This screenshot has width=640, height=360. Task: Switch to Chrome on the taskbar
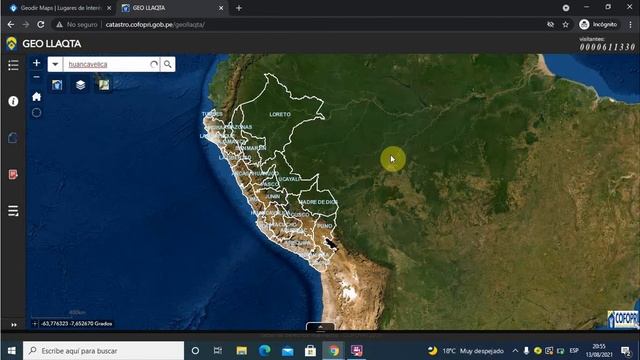[334, 351]
